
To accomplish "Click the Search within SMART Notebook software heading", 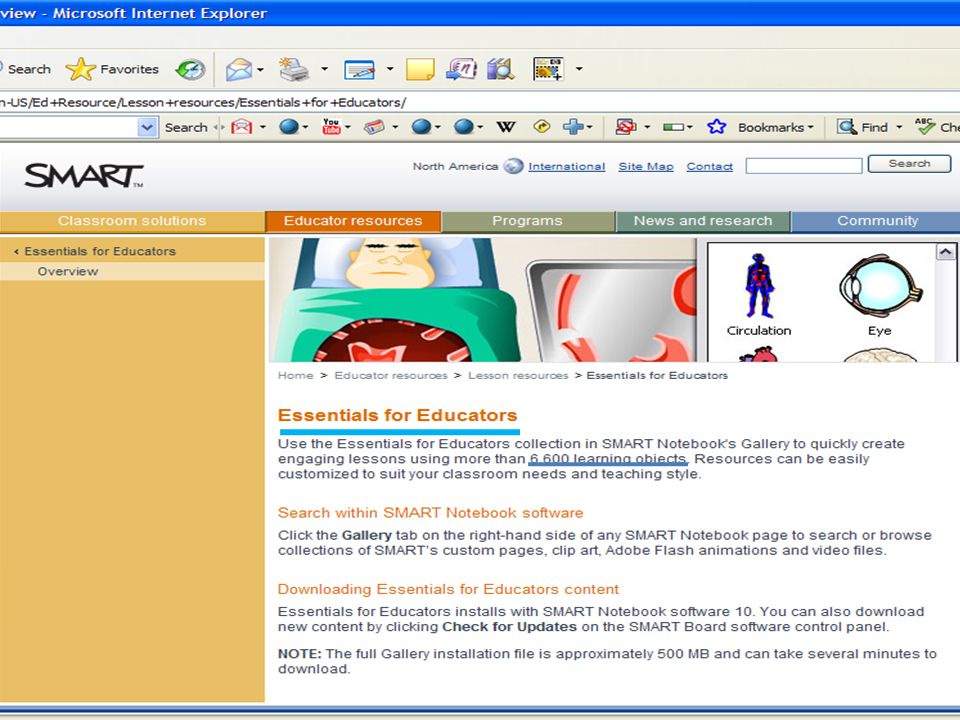I will (x=430, y=513).
